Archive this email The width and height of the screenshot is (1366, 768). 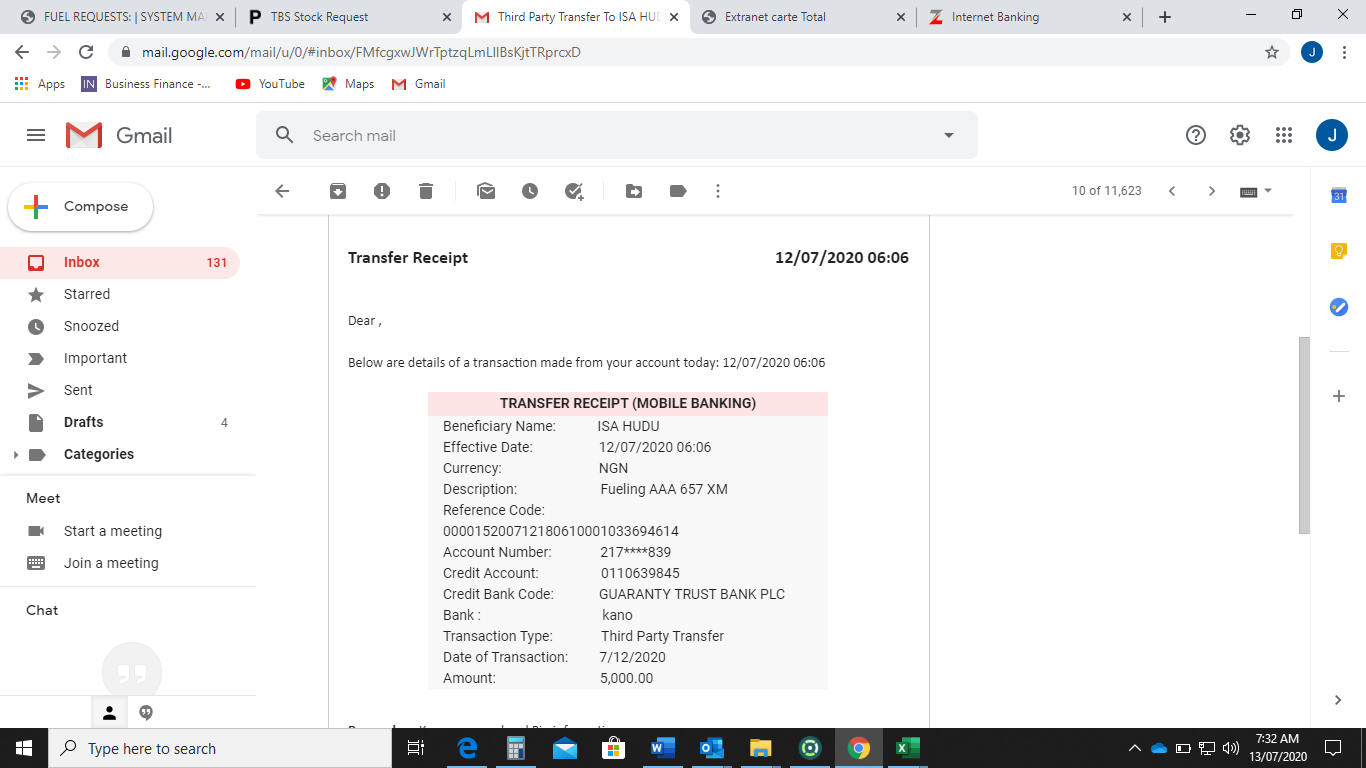click(x=338, y=191)
